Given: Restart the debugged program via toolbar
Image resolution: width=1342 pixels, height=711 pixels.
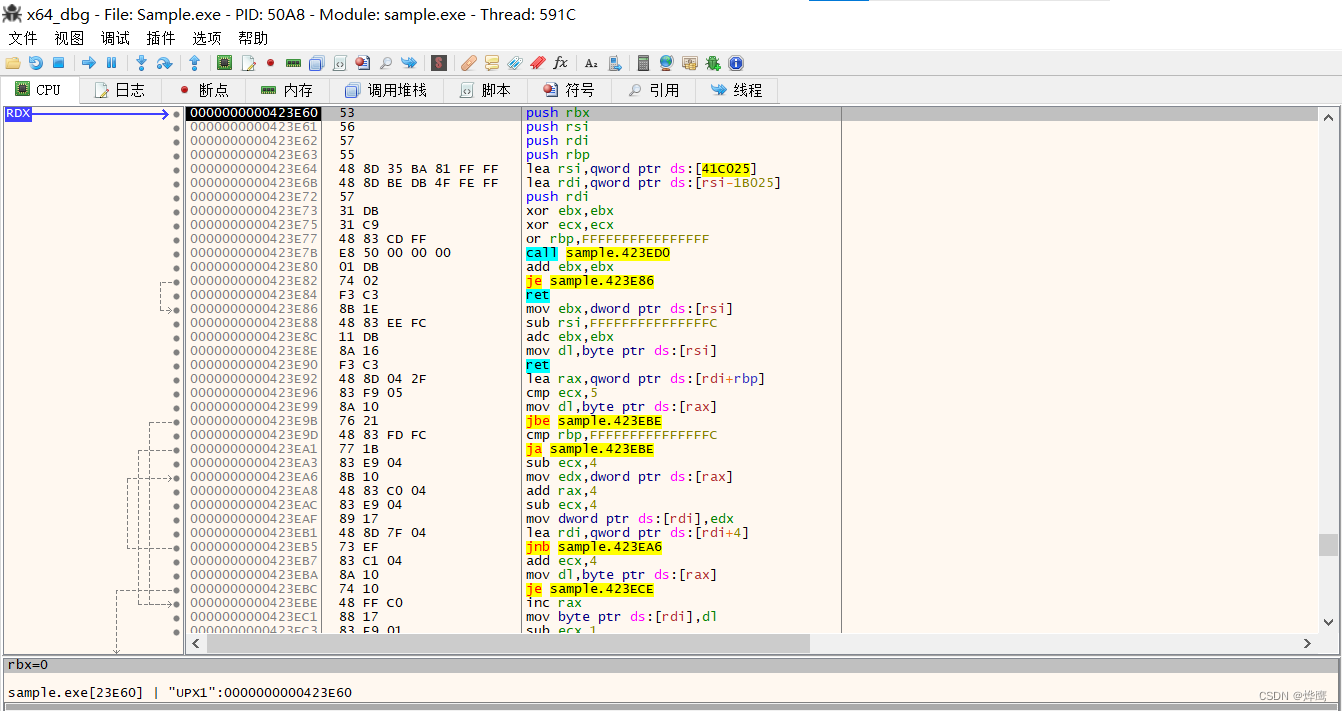Looking at the screenshot, I should pyautogui.click(x=36, y=63).
